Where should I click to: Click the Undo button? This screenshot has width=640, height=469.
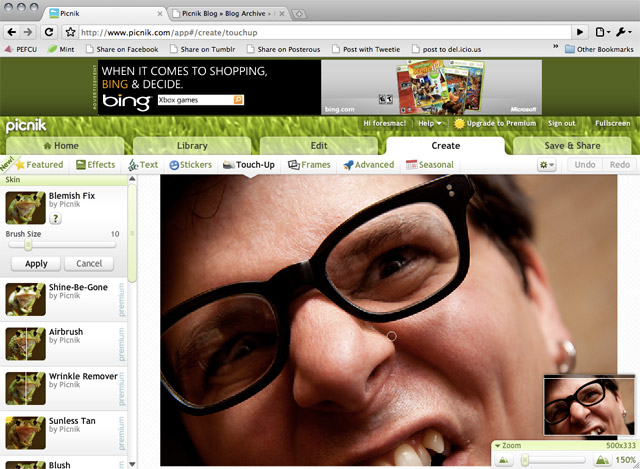tap(584, 165)
